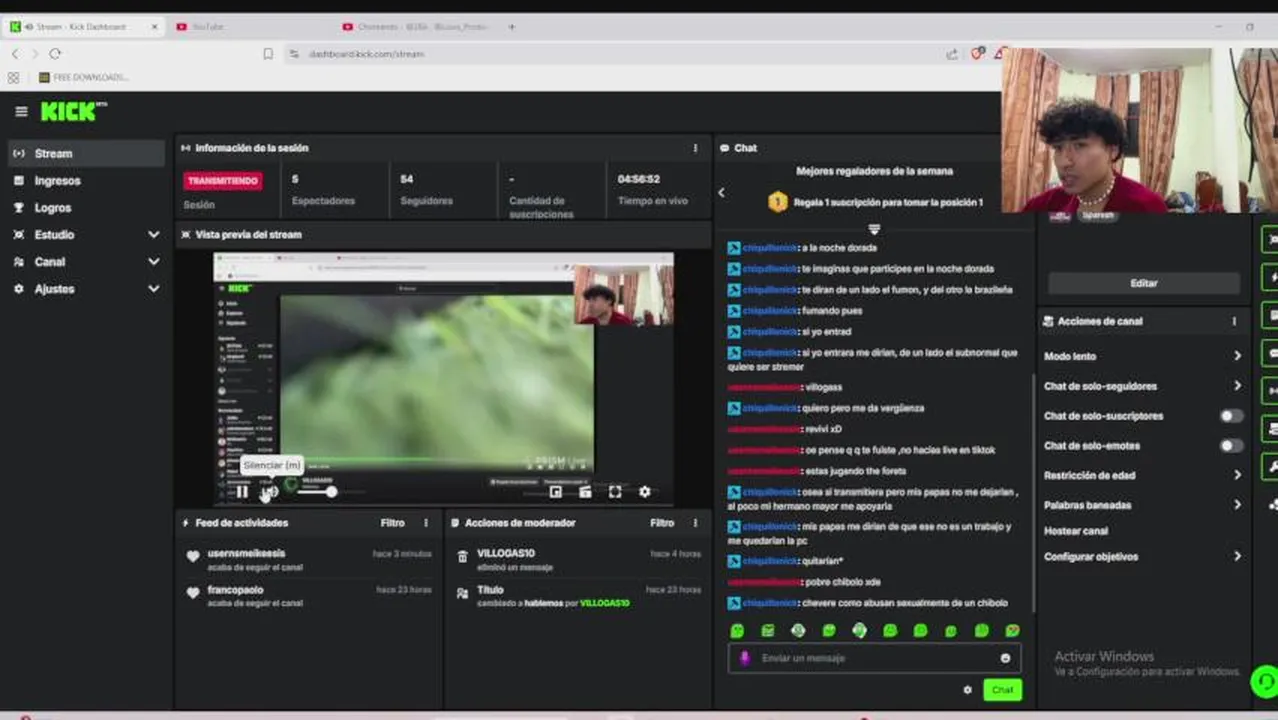Expand the Estudio sidebar section
This screenshot has height=720, width=1278.
86,235
